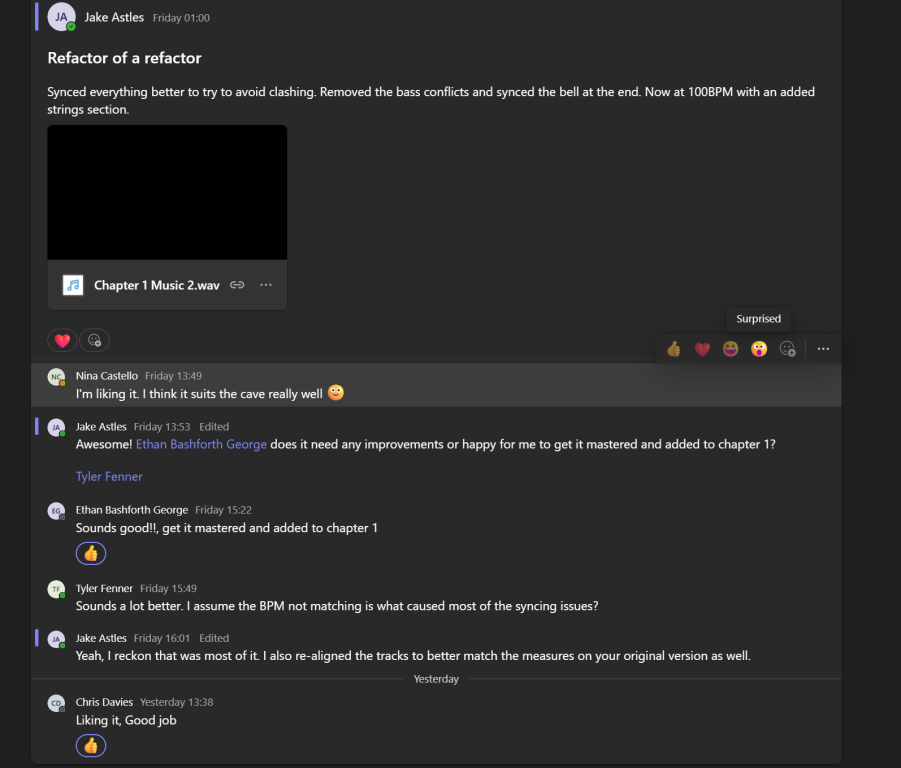Choose the laugh emoji reaction
Screen dimensions: 901x768
click(730, 349)
